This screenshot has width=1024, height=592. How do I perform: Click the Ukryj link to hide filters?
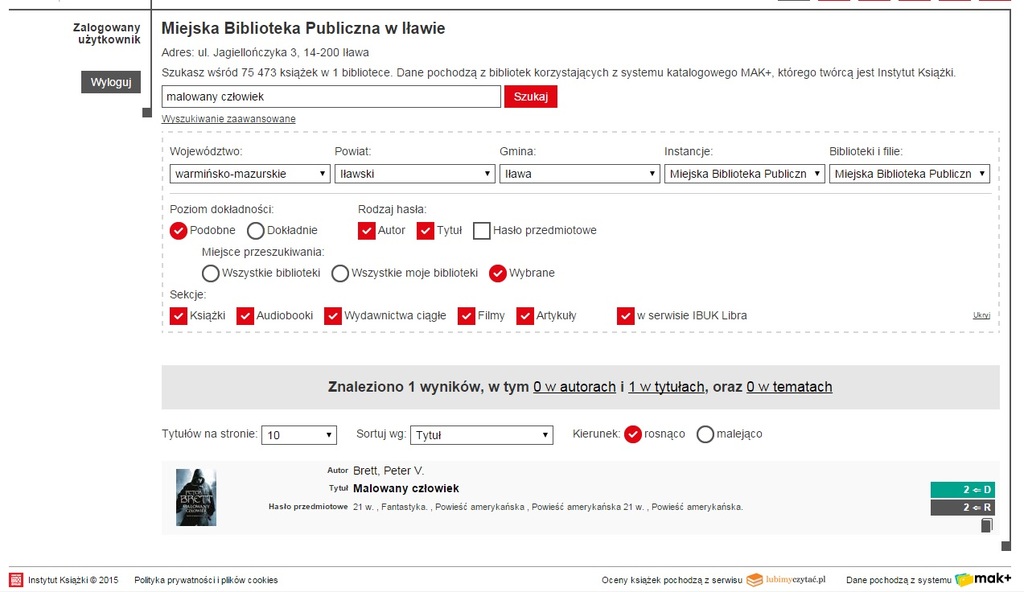982,316
